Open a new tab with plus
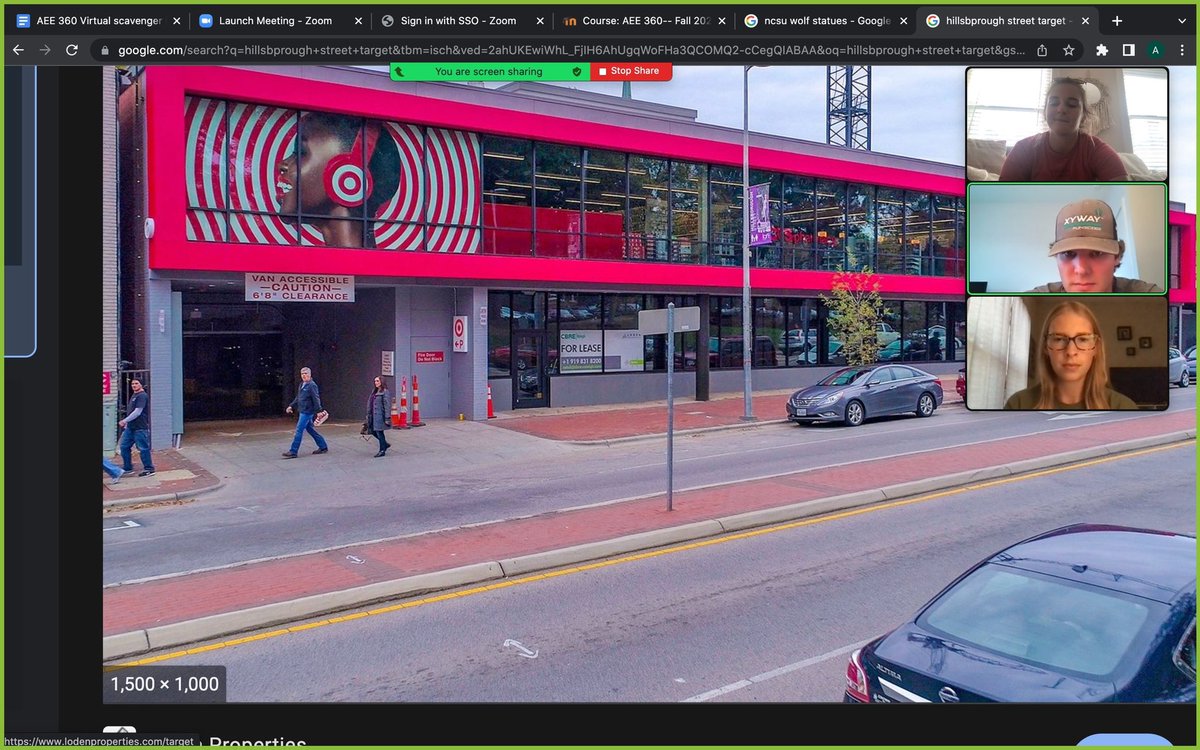This screenshot has width=1200, height=750. click(1117, 20)
